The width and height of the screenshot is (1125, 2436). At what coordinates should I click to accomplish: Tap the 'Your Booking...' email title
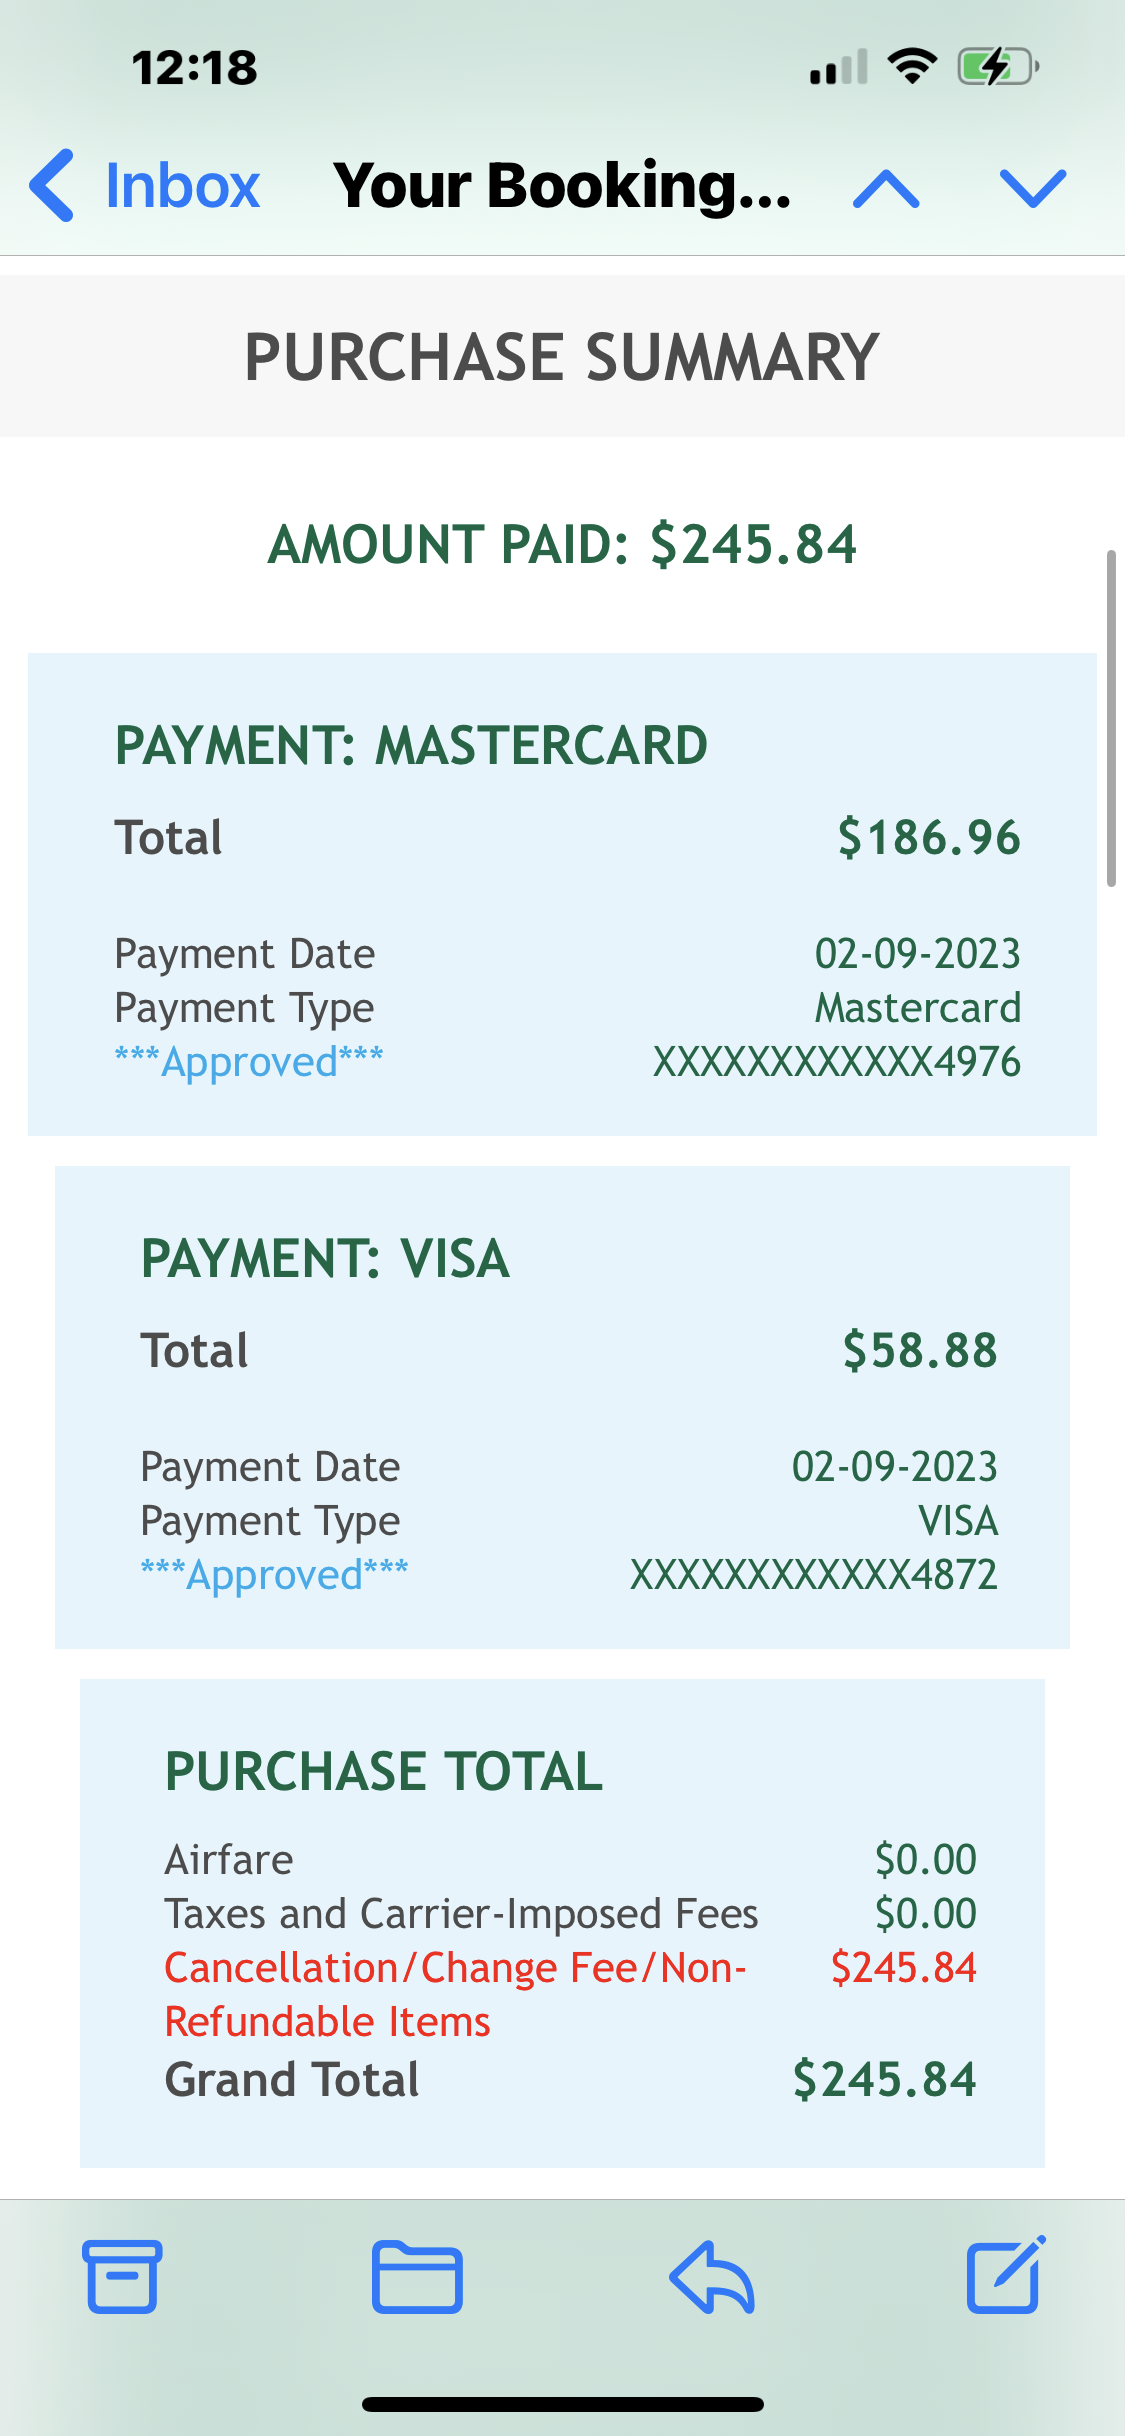562,186
